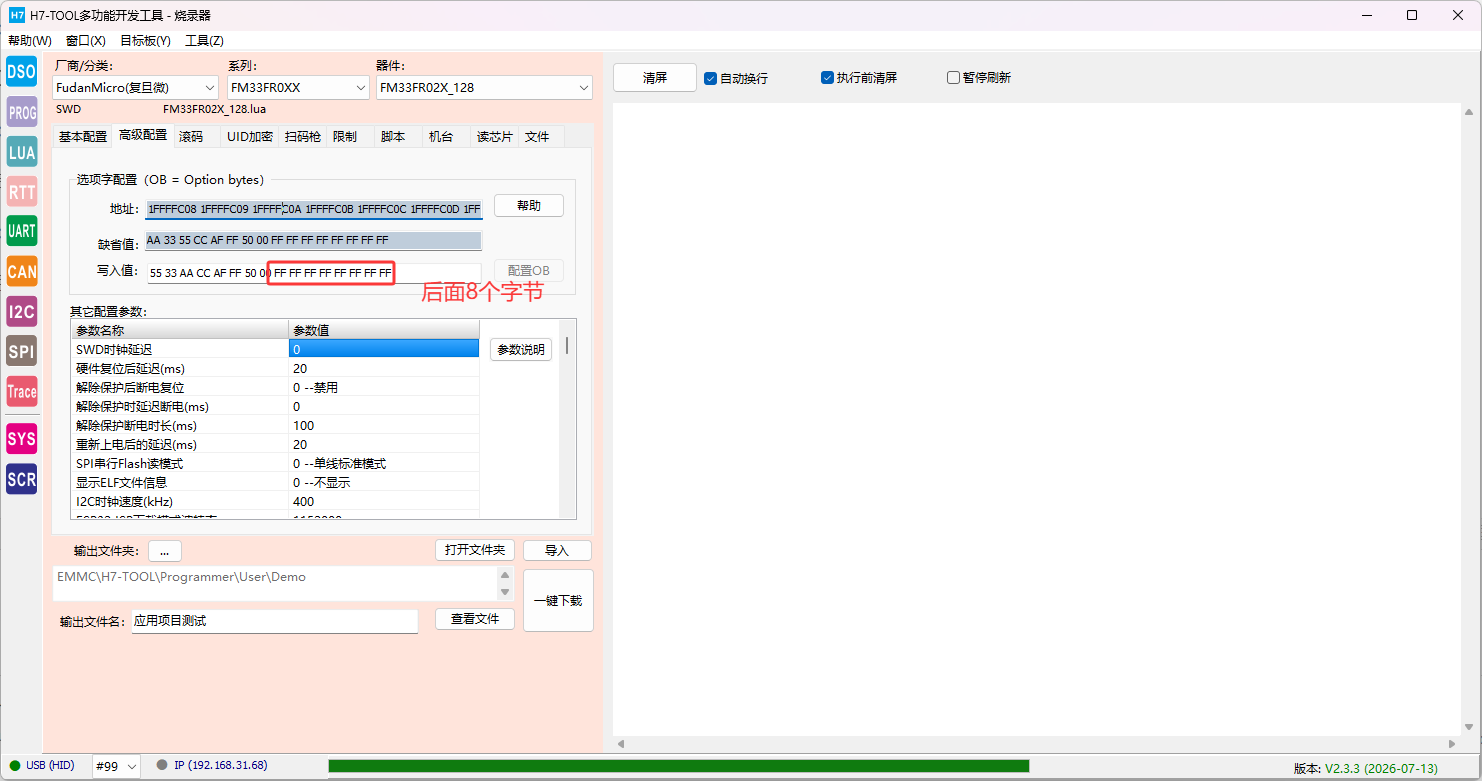Switch to the UID加密 tab
This screenshot has width=1482, height=781.
tap(250, 137)
